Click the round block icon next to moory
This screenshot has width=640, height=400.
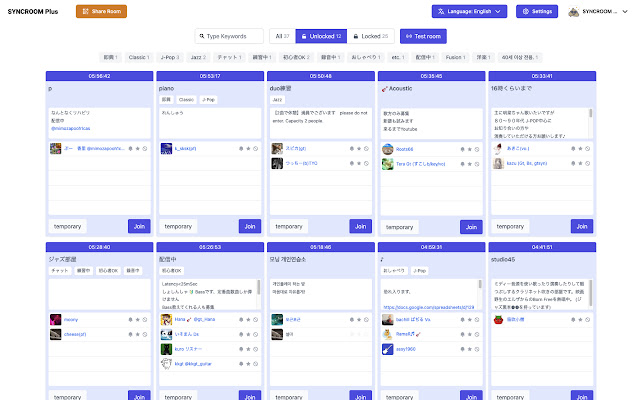(145, 320)
